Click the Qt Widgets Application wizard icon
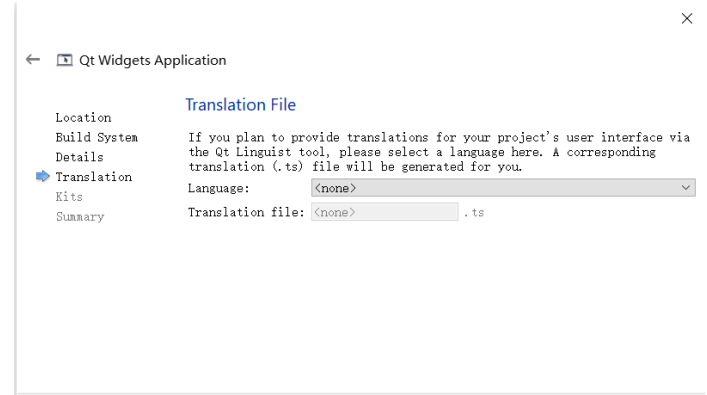This screenshot has width=707, height=395. 64,60
